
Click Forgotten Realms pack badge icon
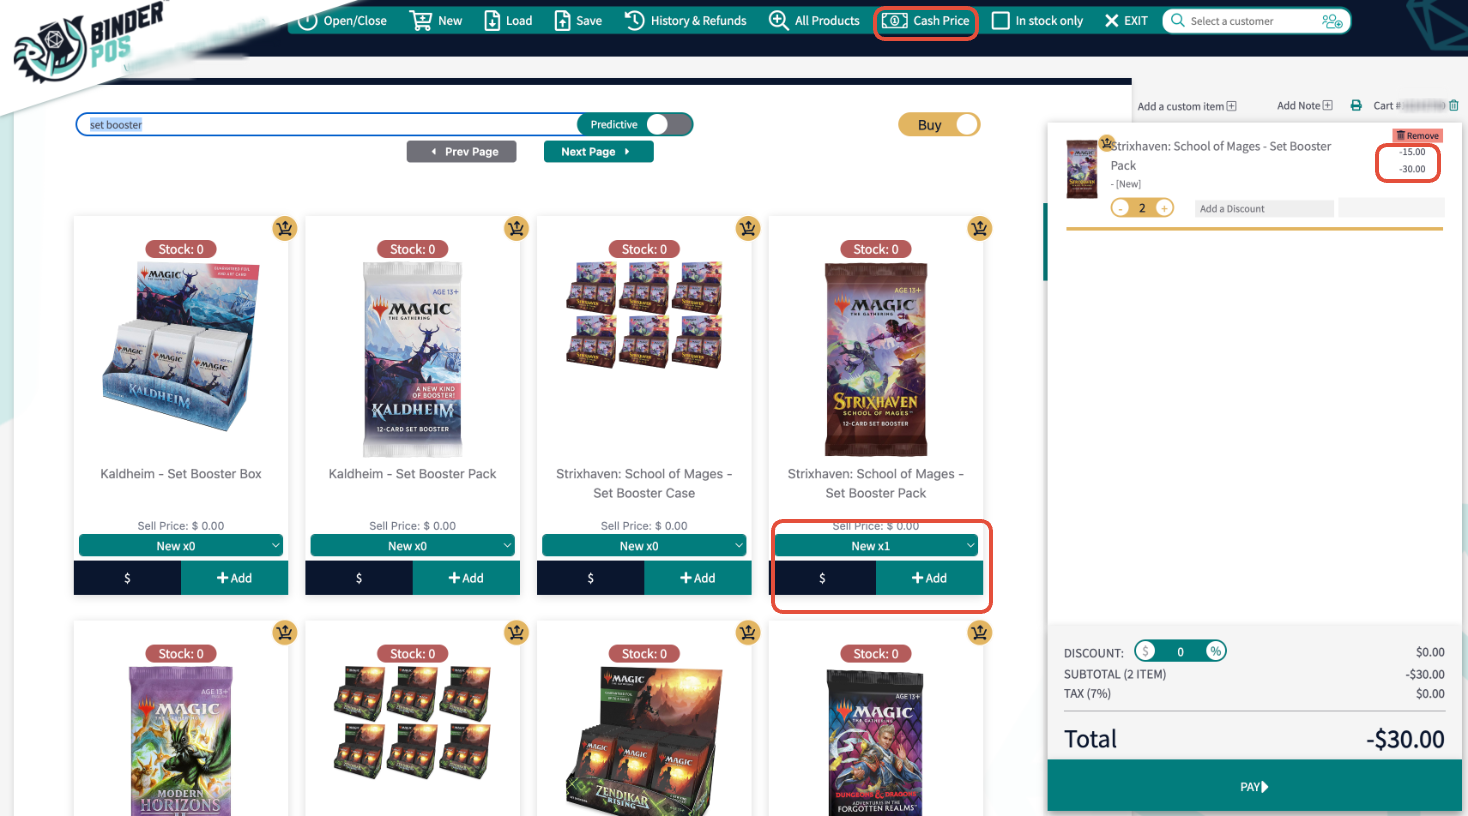980,632
